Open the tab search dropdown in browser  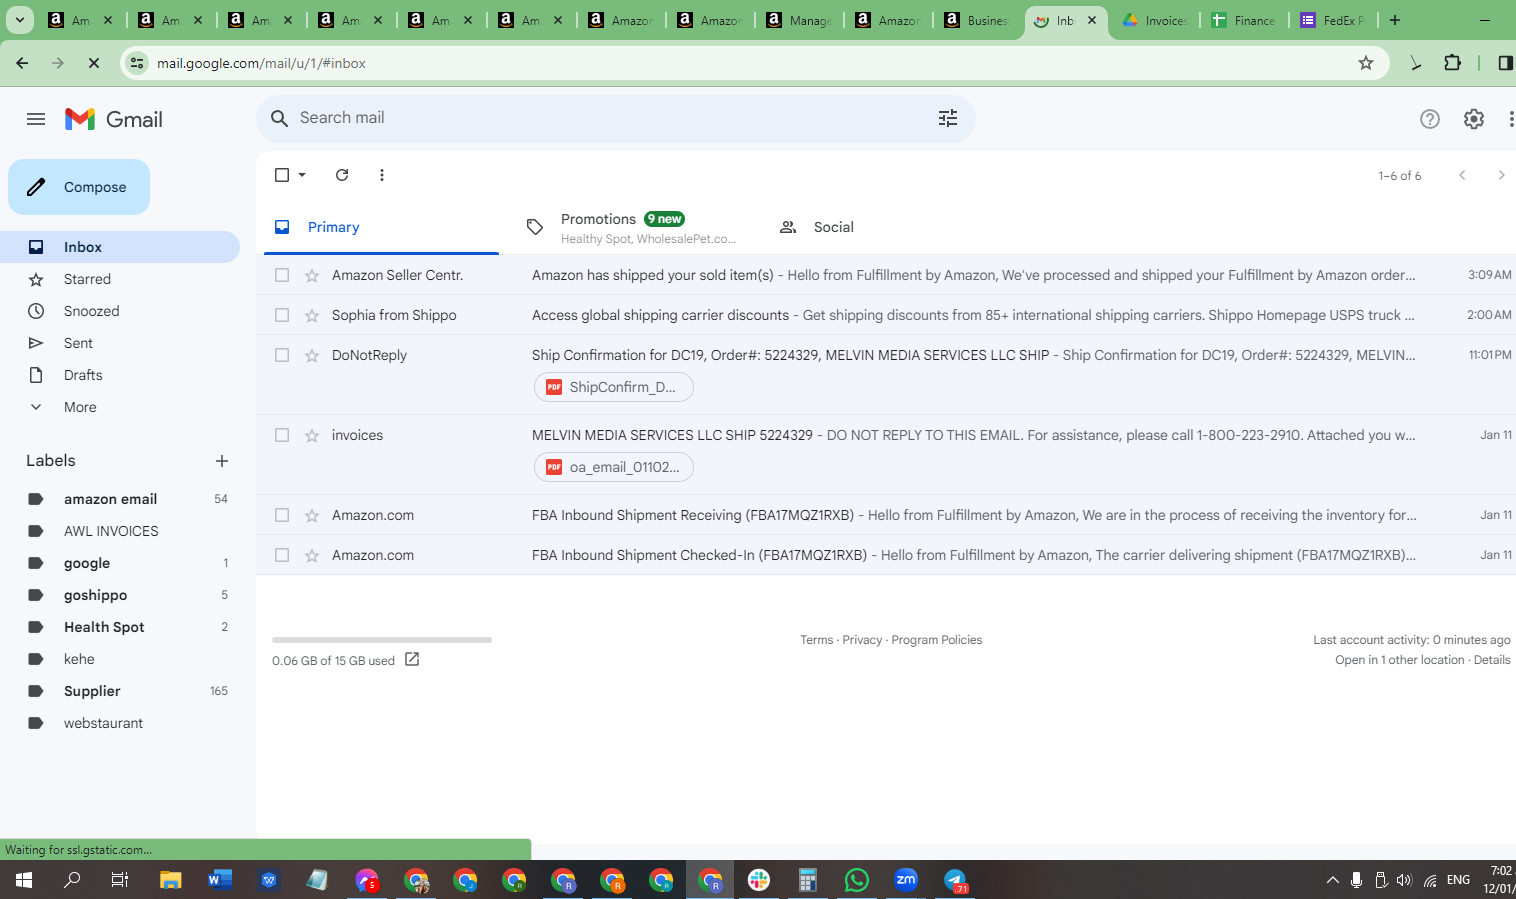pyautogui.click(x=20, y=20)
